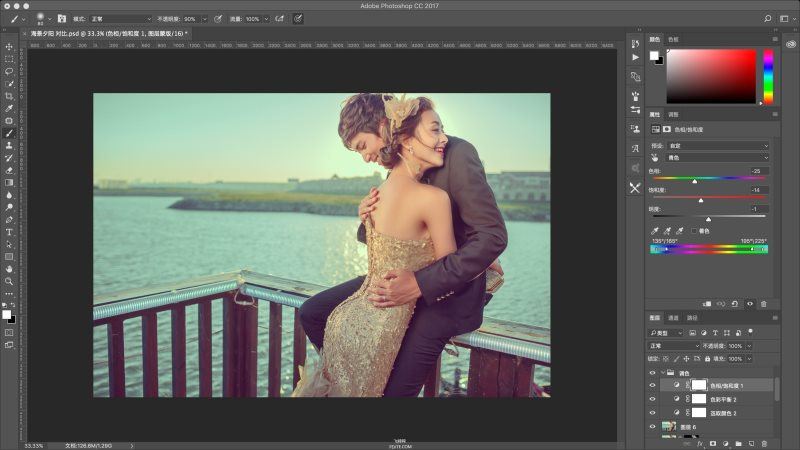Open the flow 100% dropdown arrow
800x450 pixels.
click(266, 19)
